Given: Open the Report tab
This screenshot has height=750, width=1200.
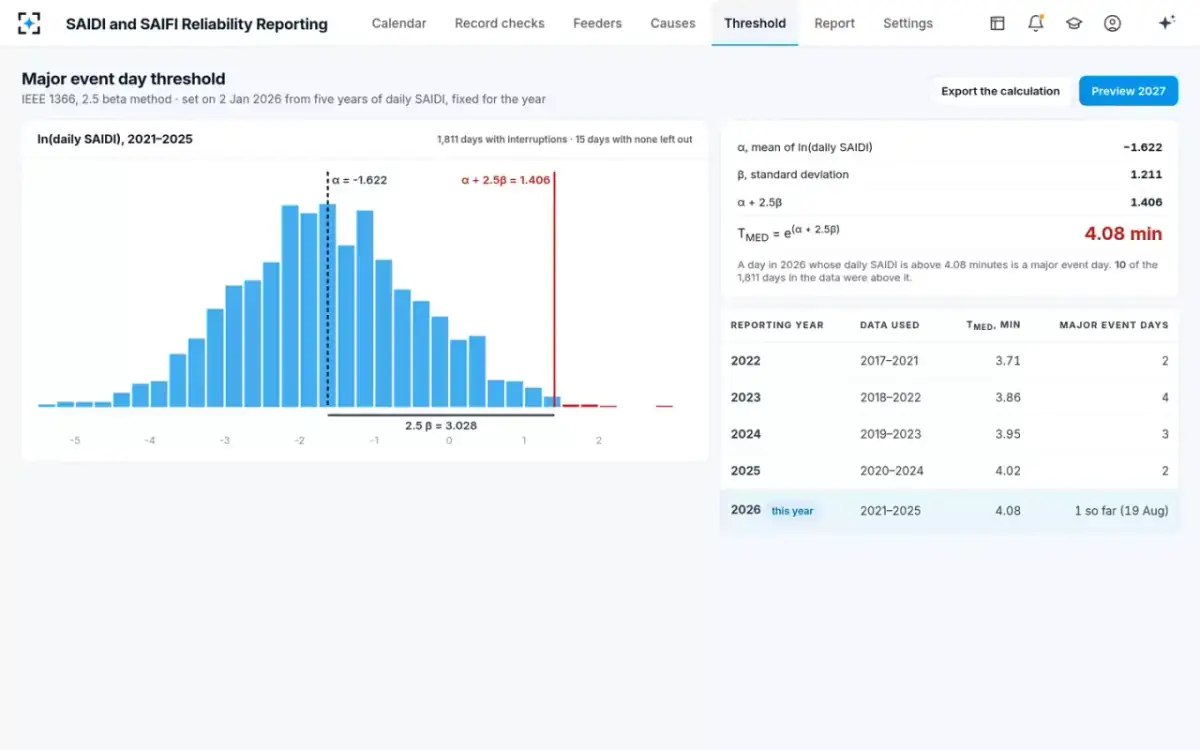Looking at the screenshot, I should pyautogui.click(x=834, y=23).
